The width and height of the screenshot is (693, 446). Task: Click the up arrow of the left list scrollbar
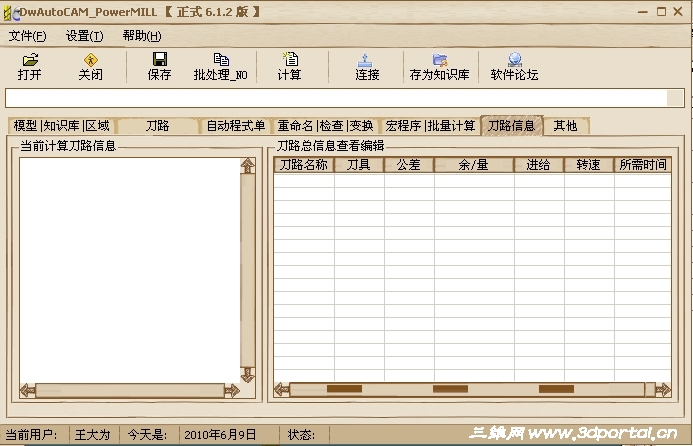coord(248,166)
